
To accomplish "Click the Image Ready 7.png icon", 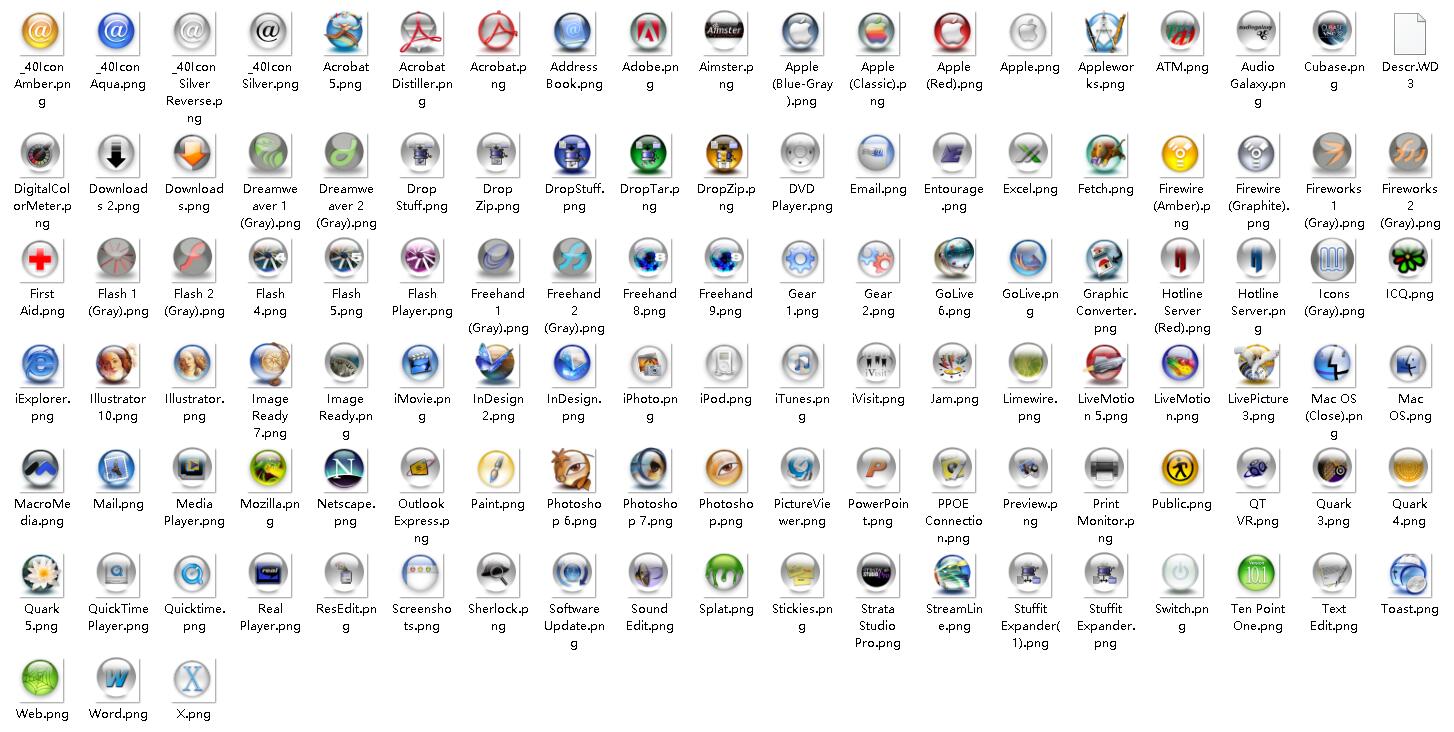I will click(269, 364).
